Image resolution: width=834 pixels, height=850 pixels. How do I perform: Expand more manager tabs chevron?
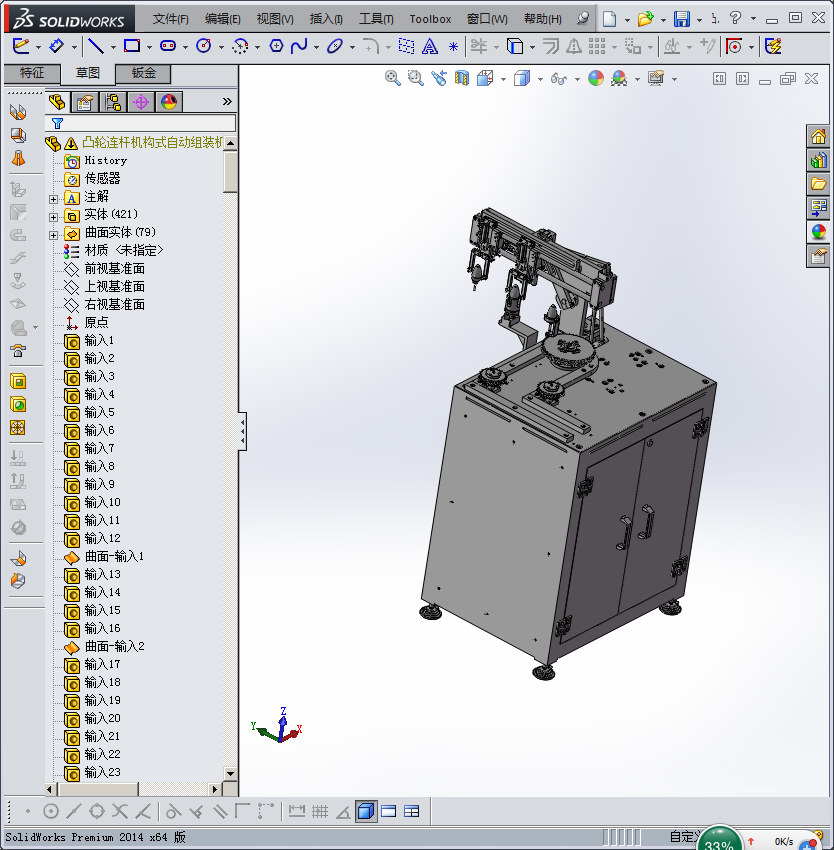coord(227,101)
